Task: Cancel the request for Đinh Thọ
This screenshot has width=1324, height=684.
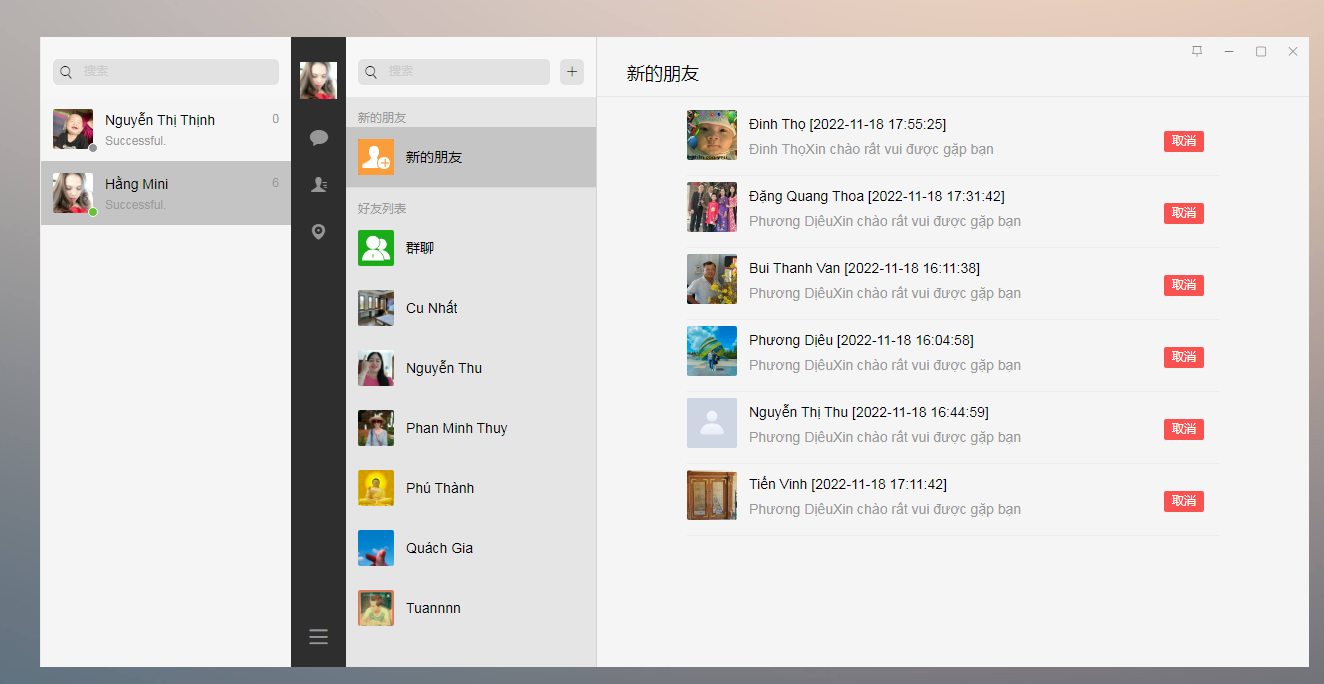Action: 1183,141
